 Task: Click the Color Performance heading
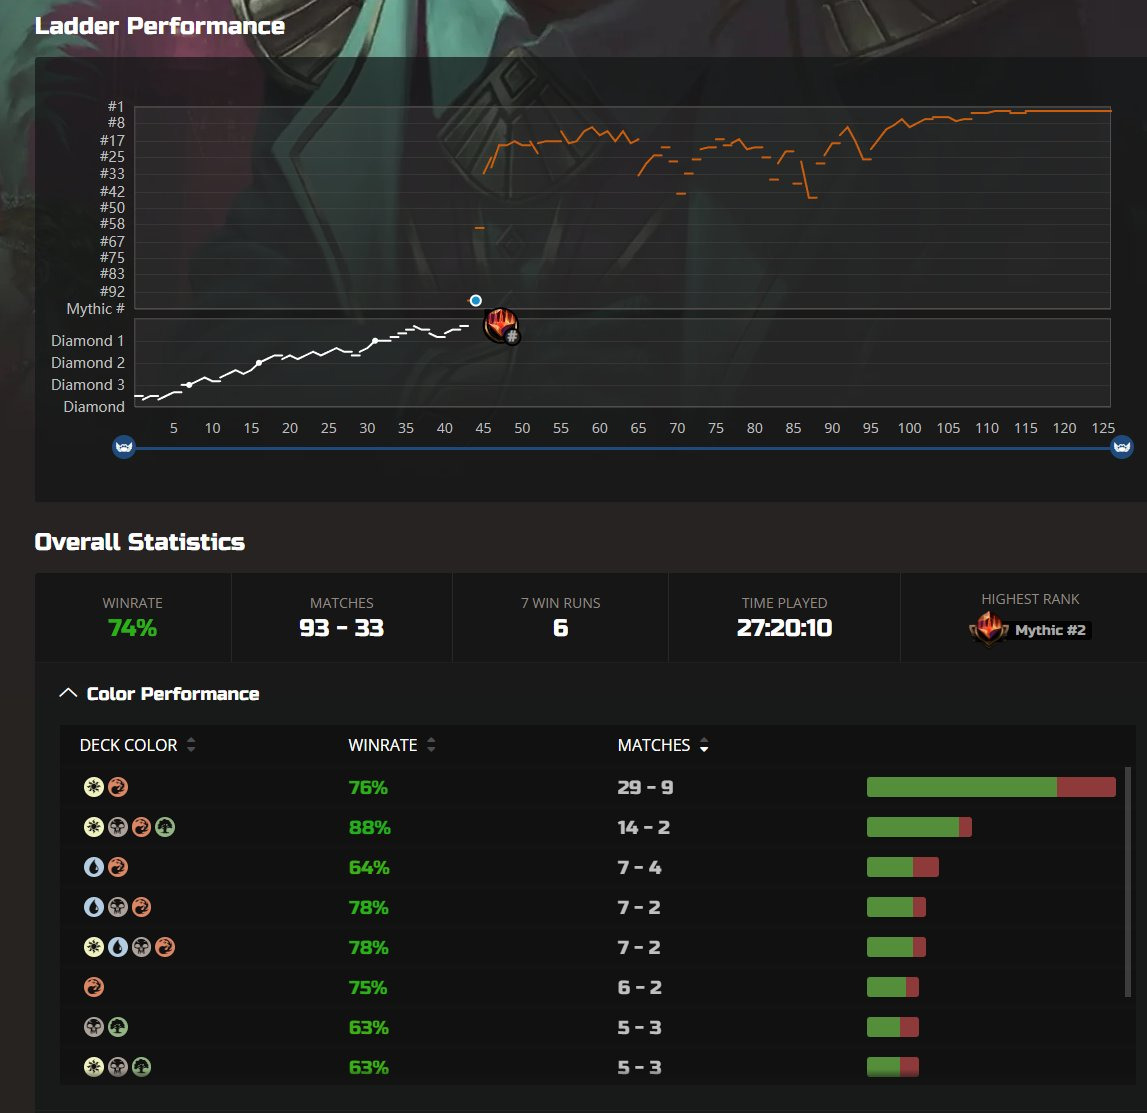(172, 694)
